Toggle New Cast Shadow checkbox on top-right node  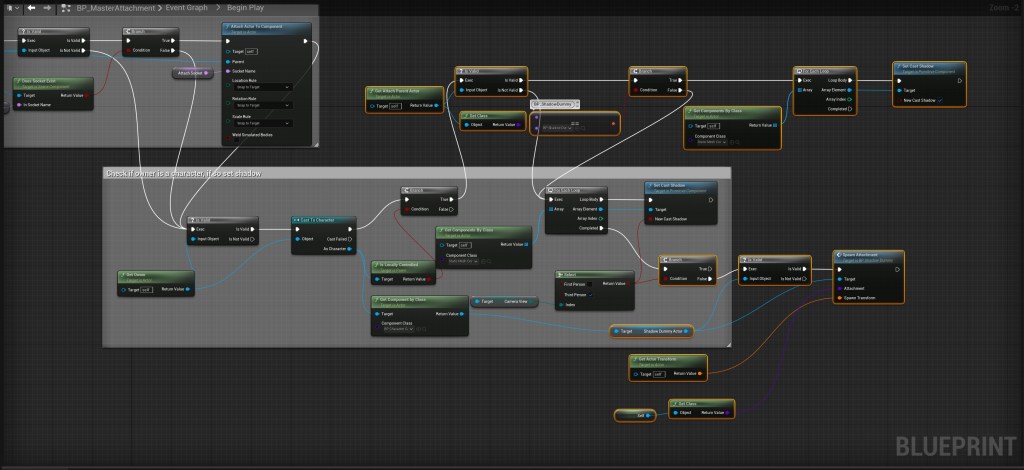click(x=938, y=100)
